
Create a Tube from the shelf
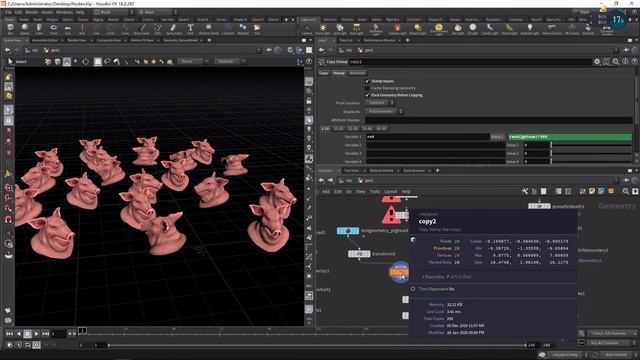39,29
